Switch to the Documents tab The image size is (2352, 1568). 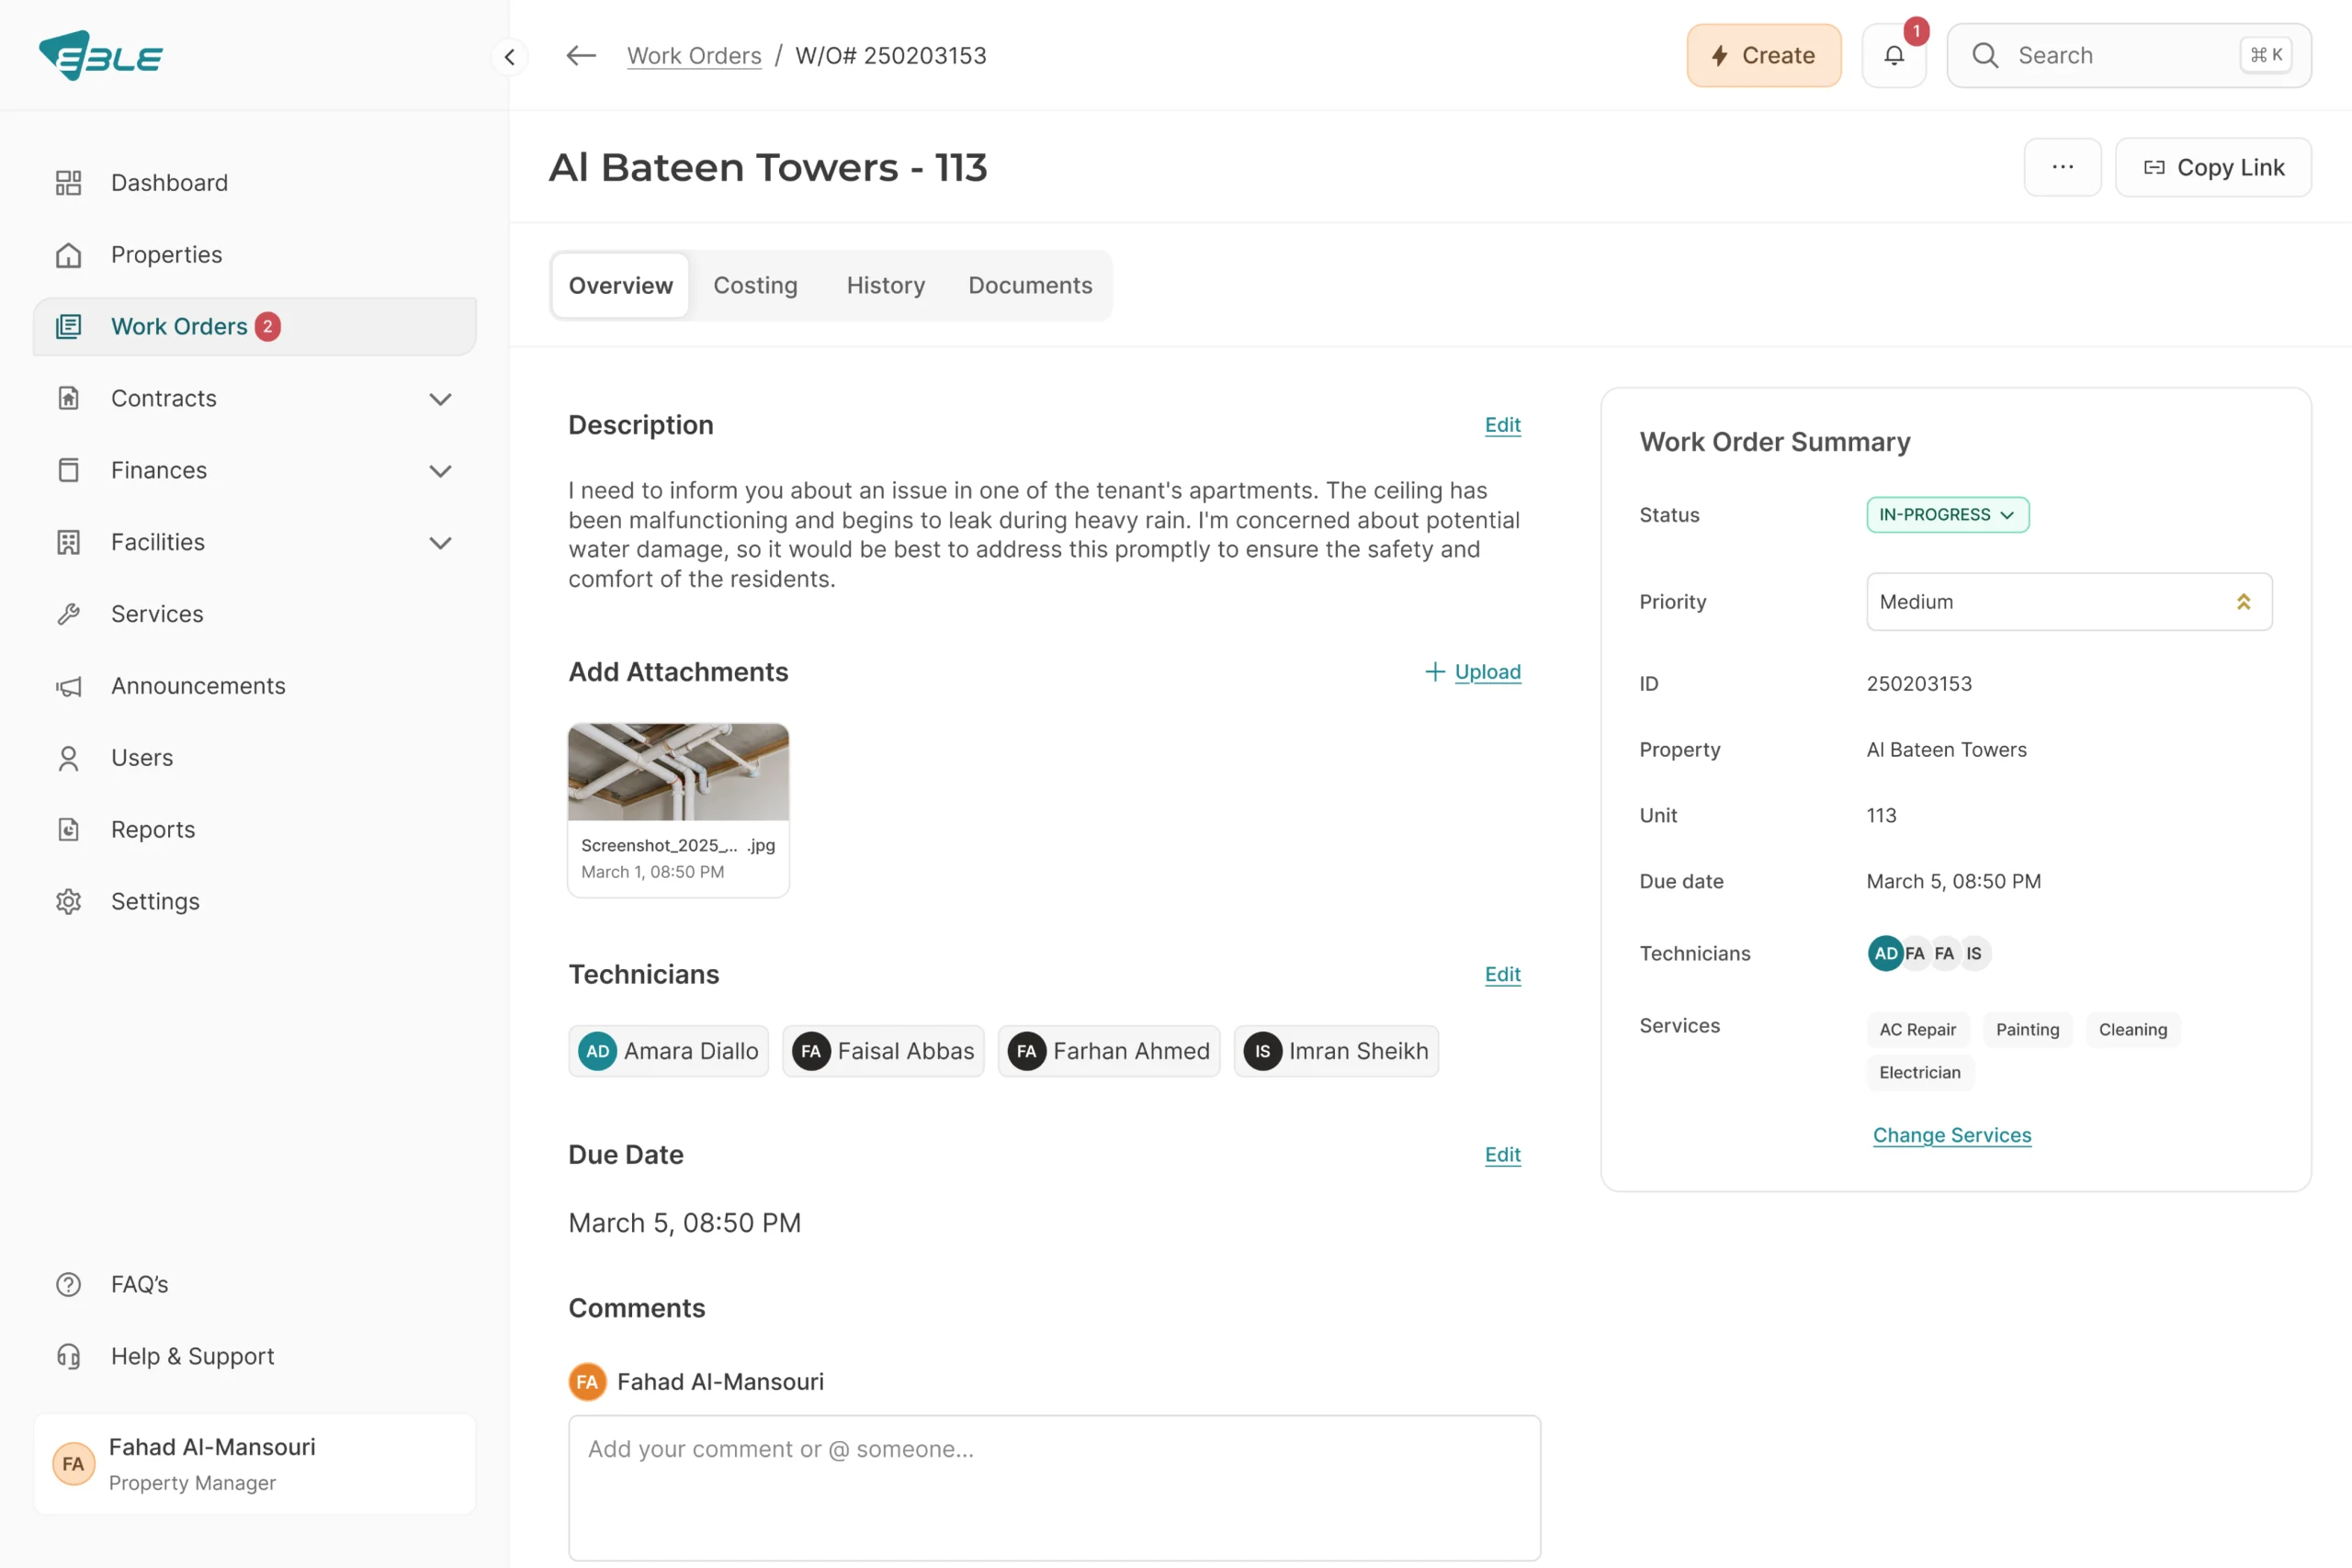pyautogui.click(x=1030, y=286)
